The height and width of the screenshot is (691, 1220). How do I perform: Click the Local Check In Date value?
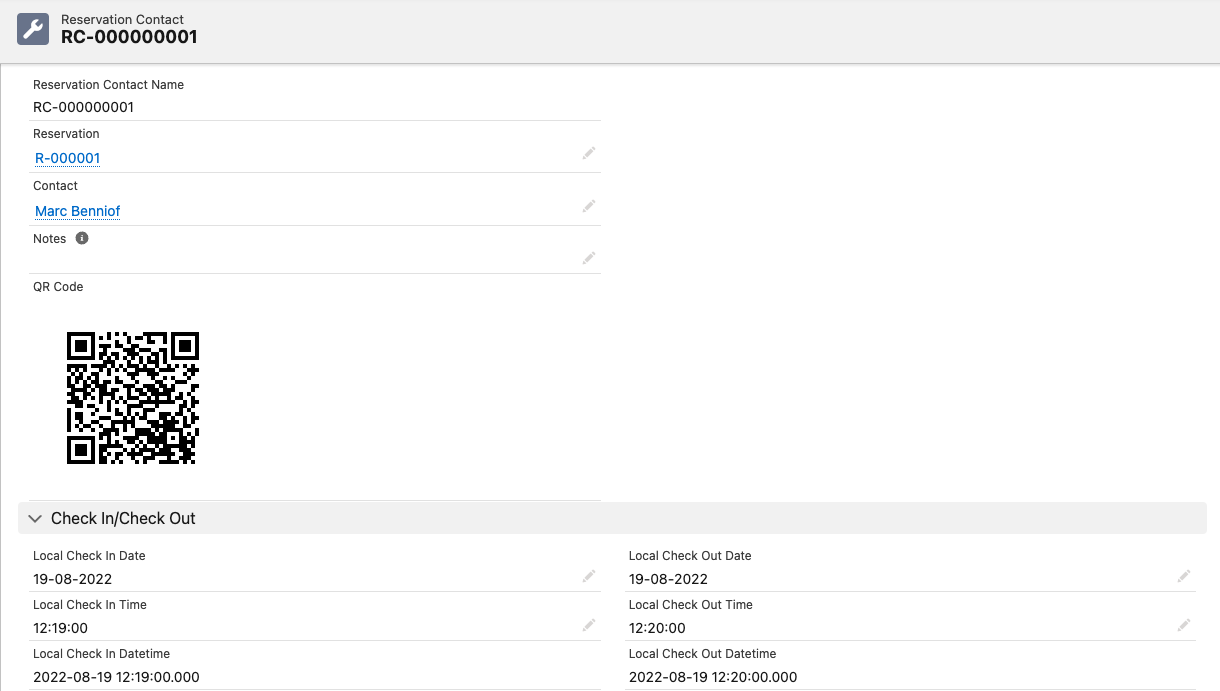point(72,579)
